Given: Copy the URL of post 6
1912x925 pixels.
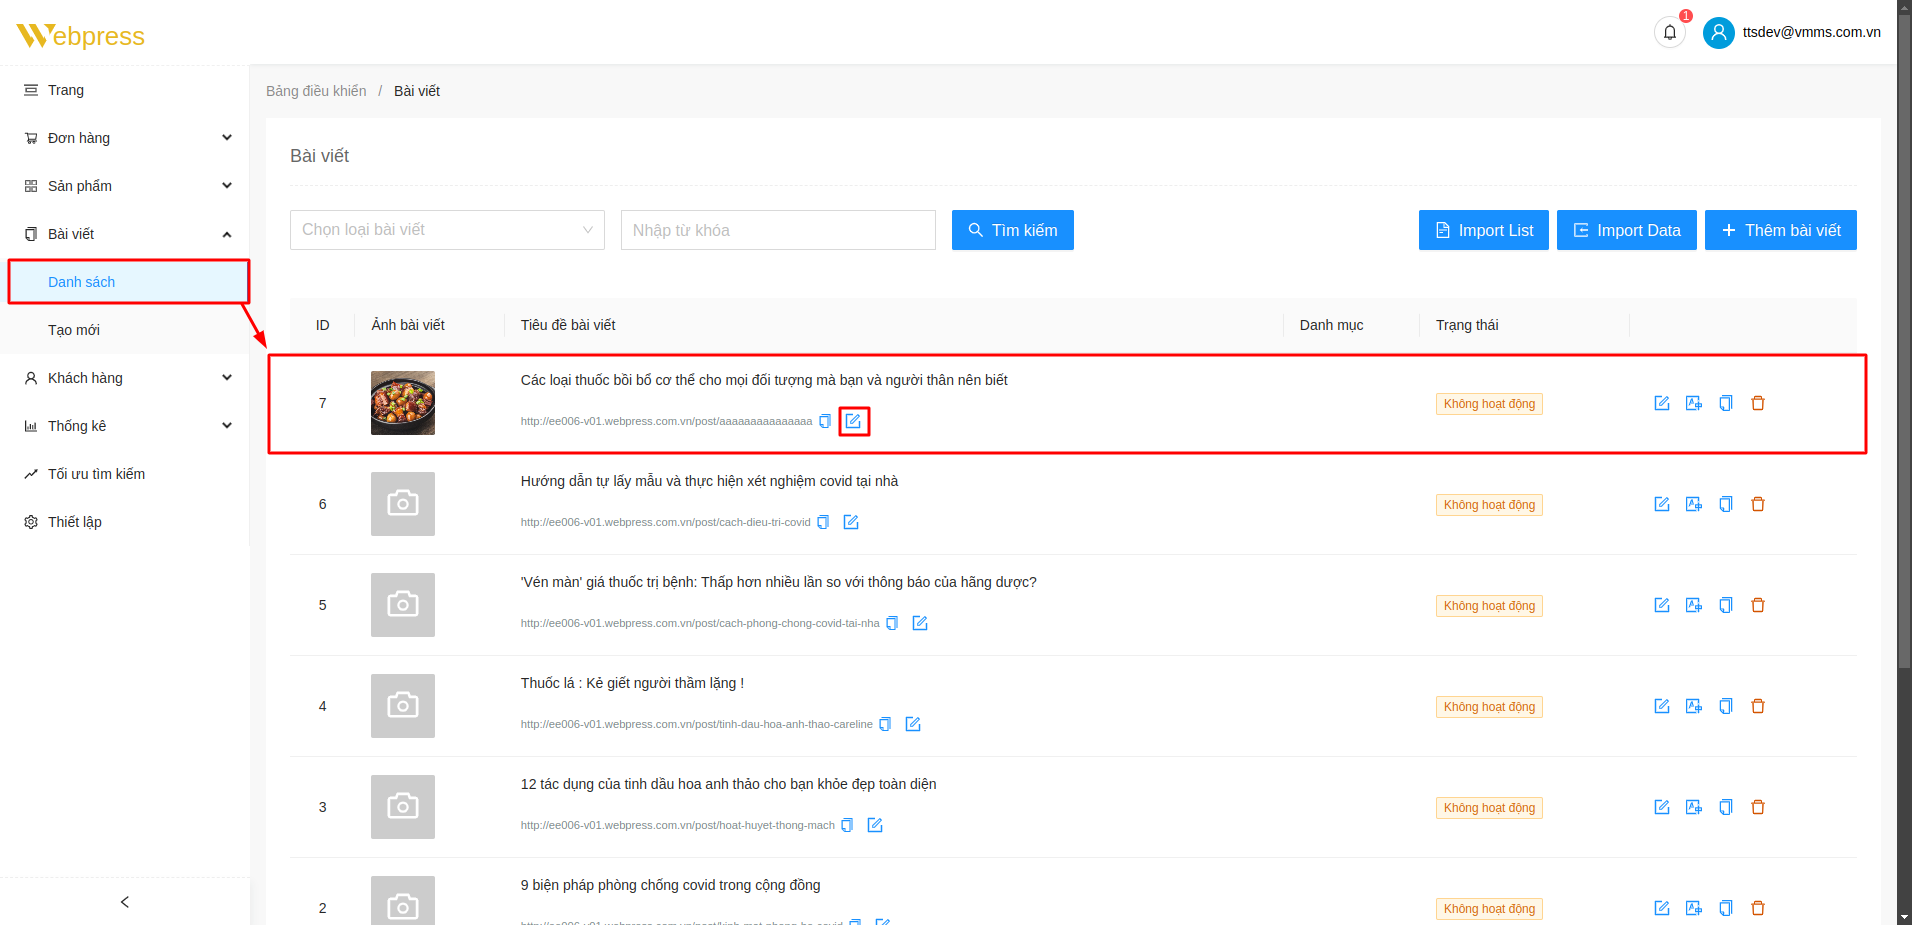Looking at the screenshot, I should pos(823,522).
